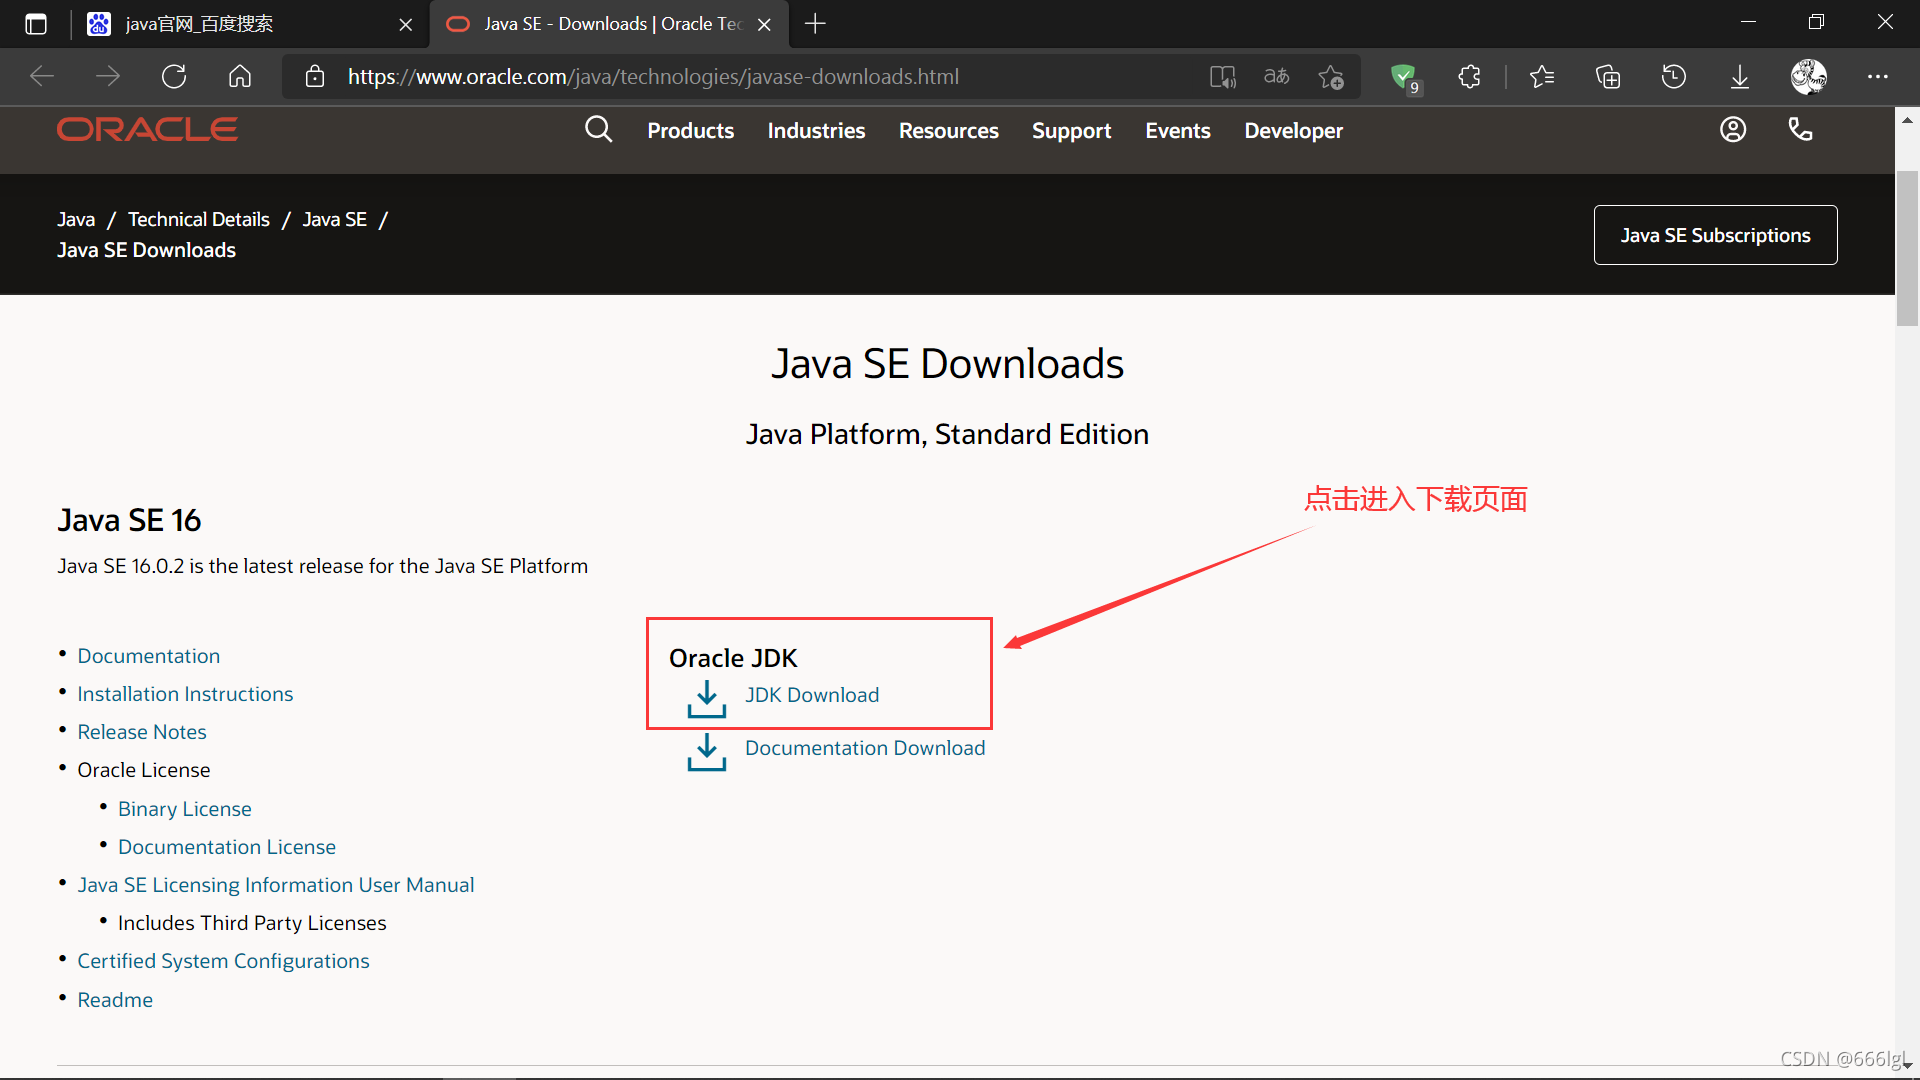This screenshot has height=1080, width=1920.
Task: Open the Release Notes link
Action: click(x=142, y=732)
